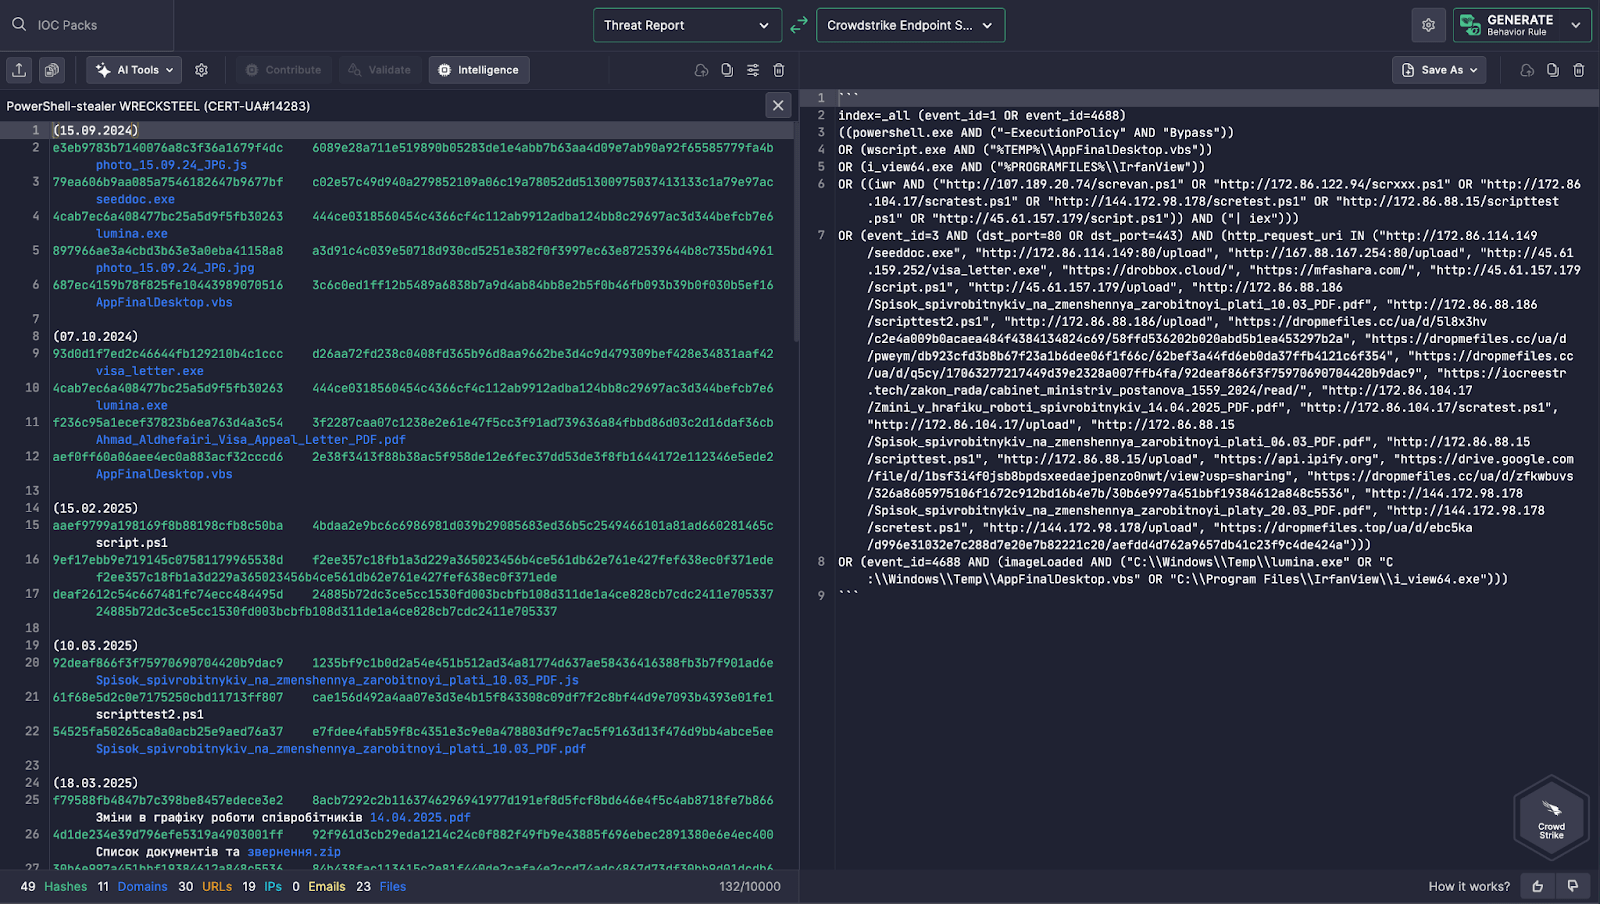Image resolution: width=1600 pixels, height=904 pixels.
Task: Open the AI Tools dropdown
Action: click(x=135, y=70)
